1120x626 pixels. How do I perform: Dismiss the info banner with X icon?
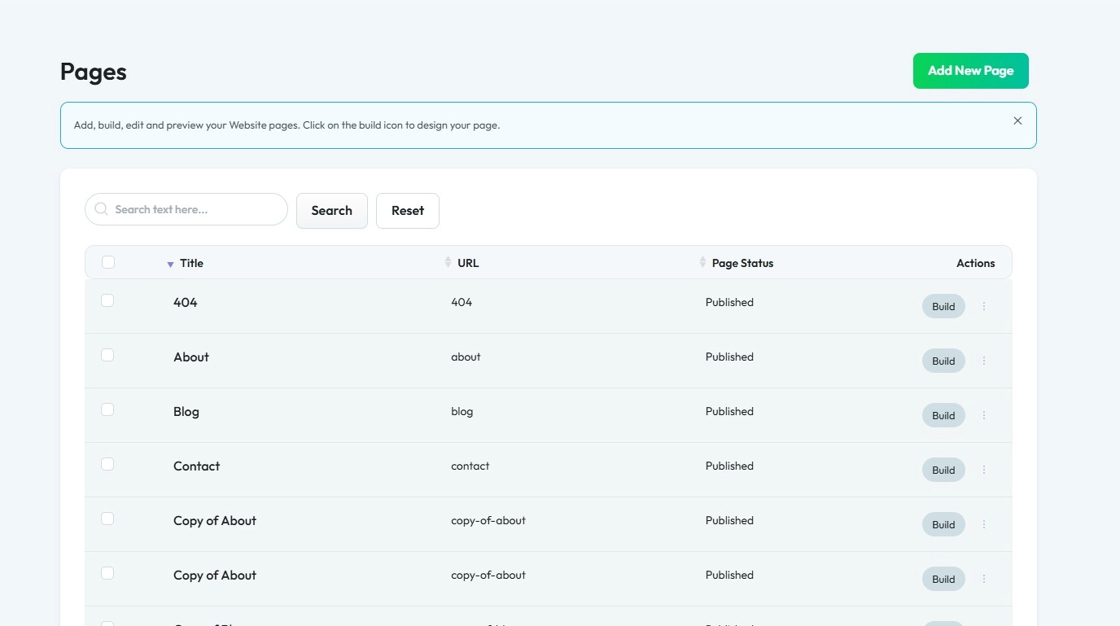click(1017, 121)
